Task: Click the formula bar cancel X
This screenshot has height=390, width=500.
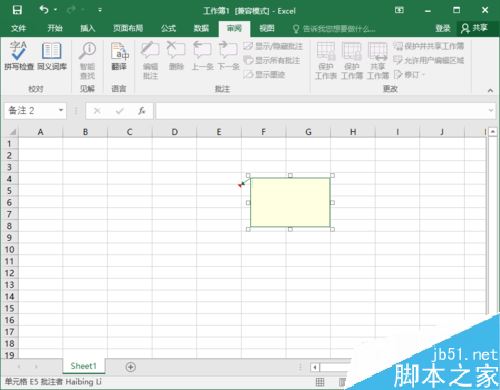Action: [x=97, y=110]
